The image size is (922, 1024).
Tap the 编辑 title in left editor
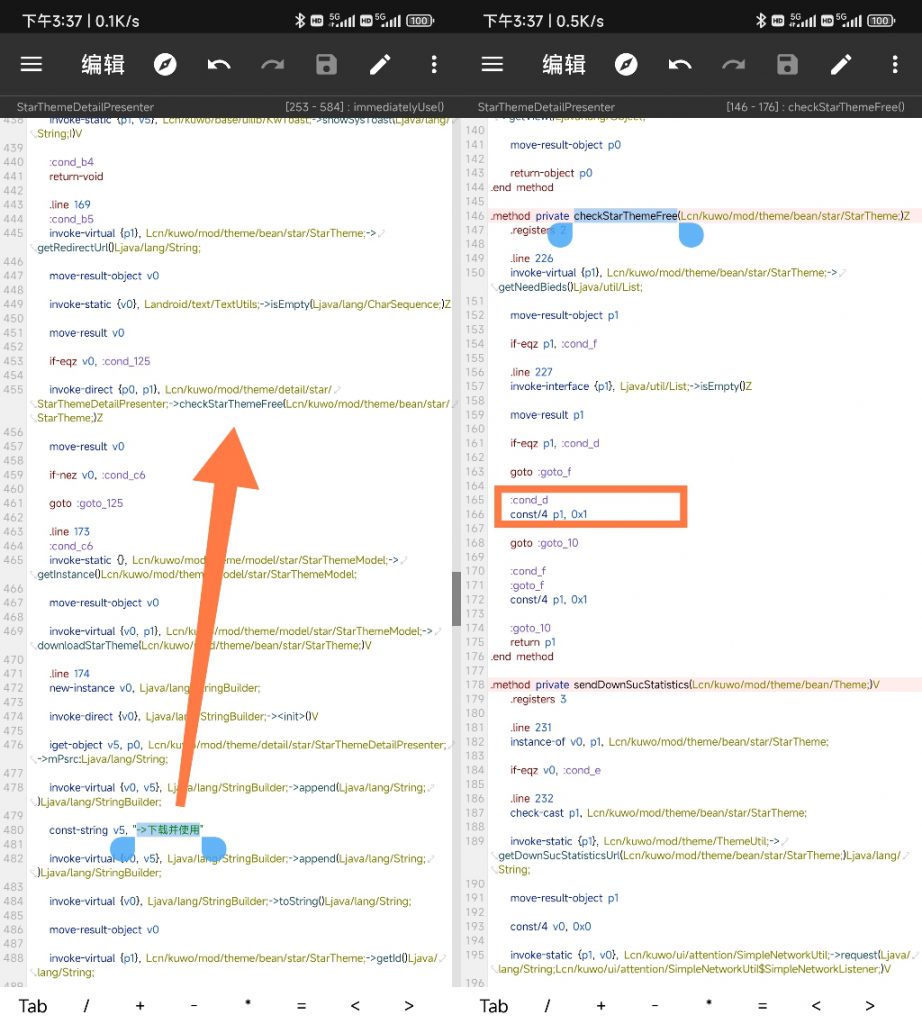103,65
